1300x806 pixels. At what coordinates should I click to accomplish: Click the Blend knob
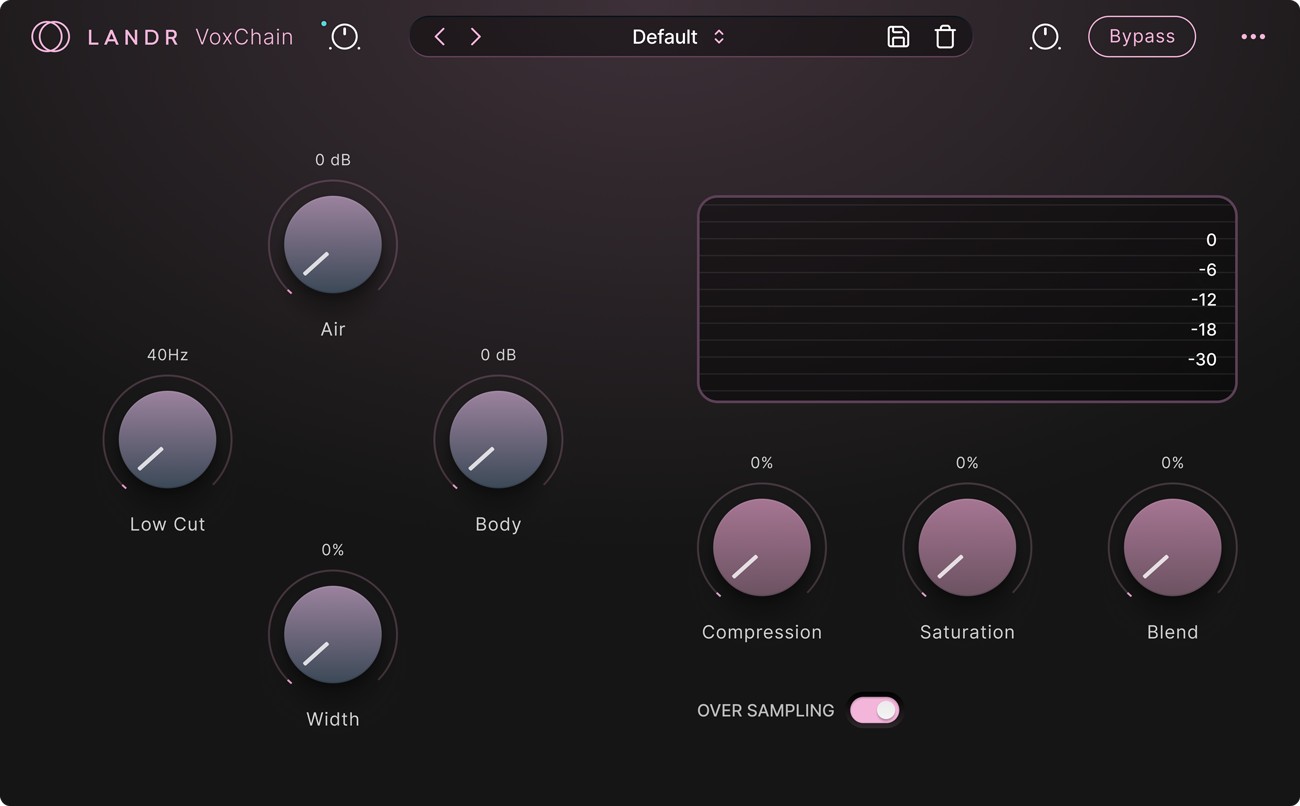[x=1172, y=548]
